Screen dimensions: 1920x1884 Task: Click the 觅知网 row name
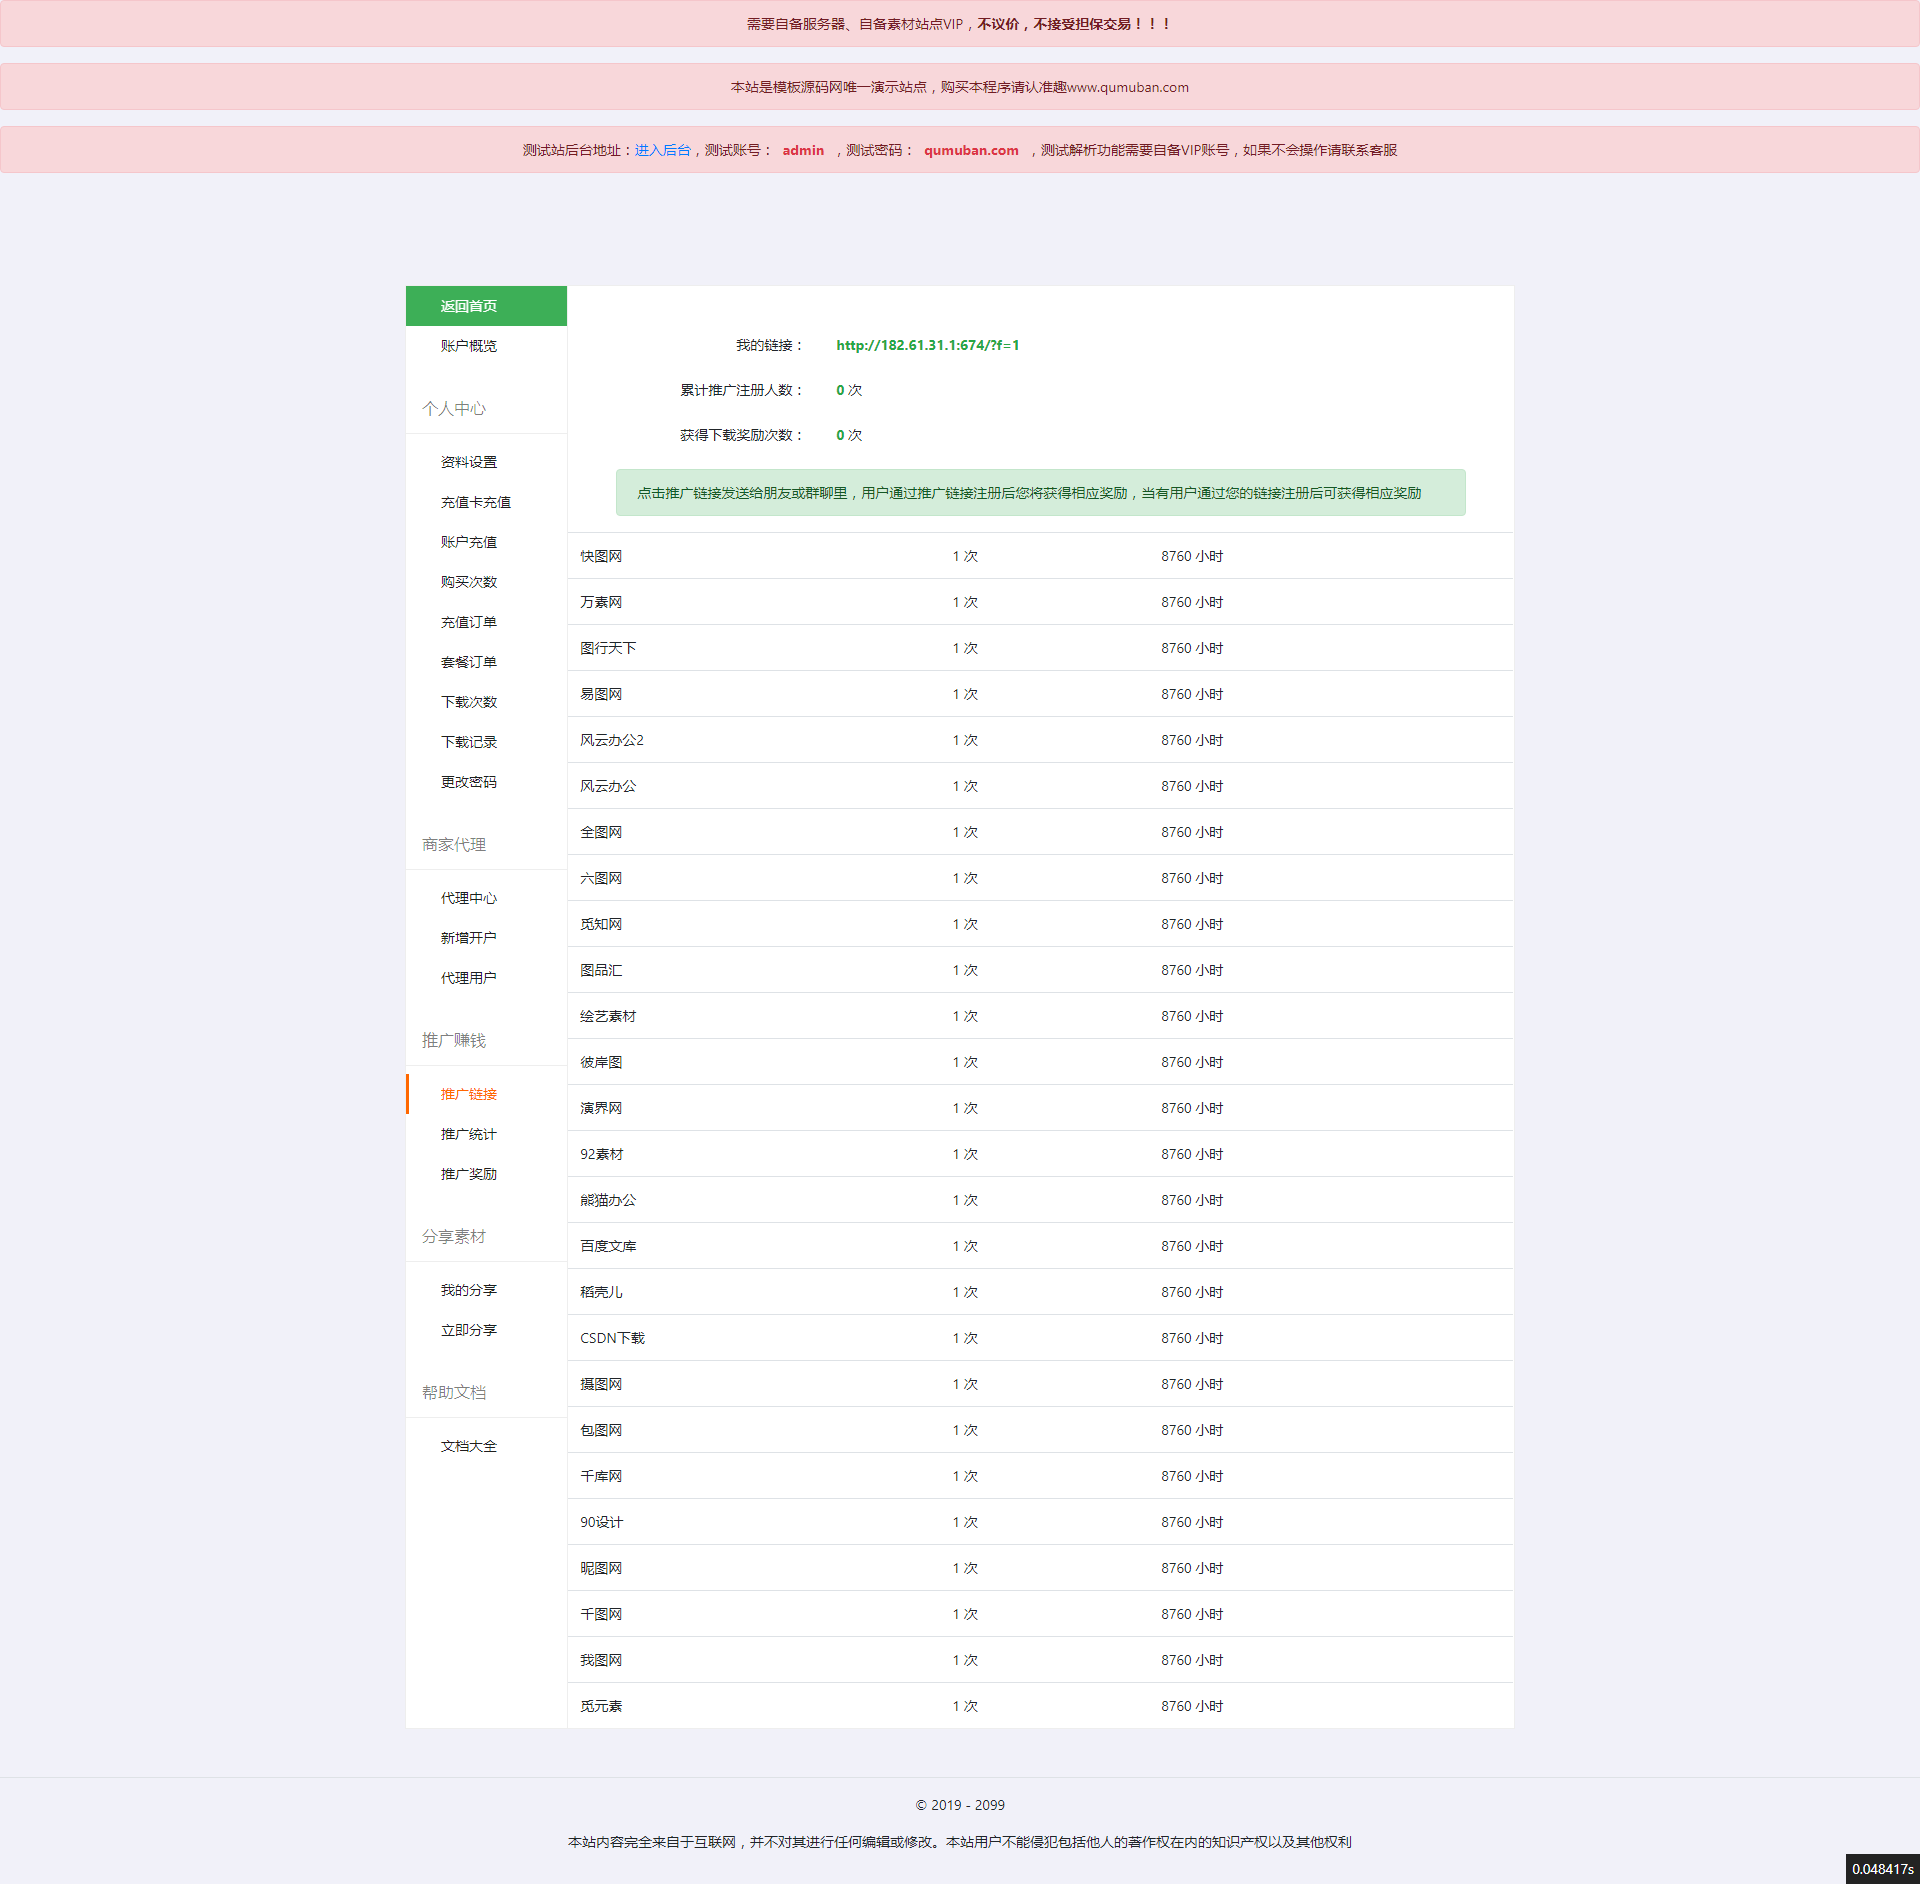601,924
